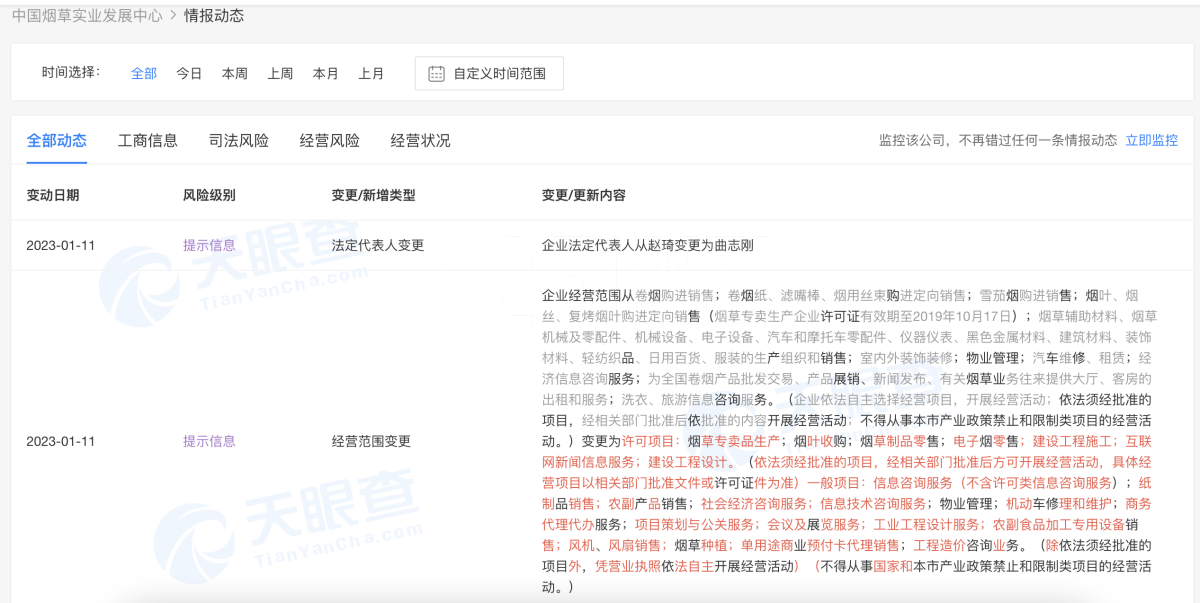Filter time by 全部
This screenshot has height=603, width=1200.
144,73
